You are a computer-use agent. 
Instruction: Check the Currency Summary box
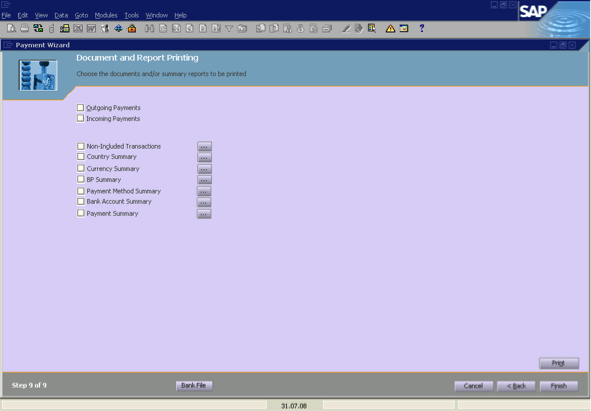(x=81, y=168)
